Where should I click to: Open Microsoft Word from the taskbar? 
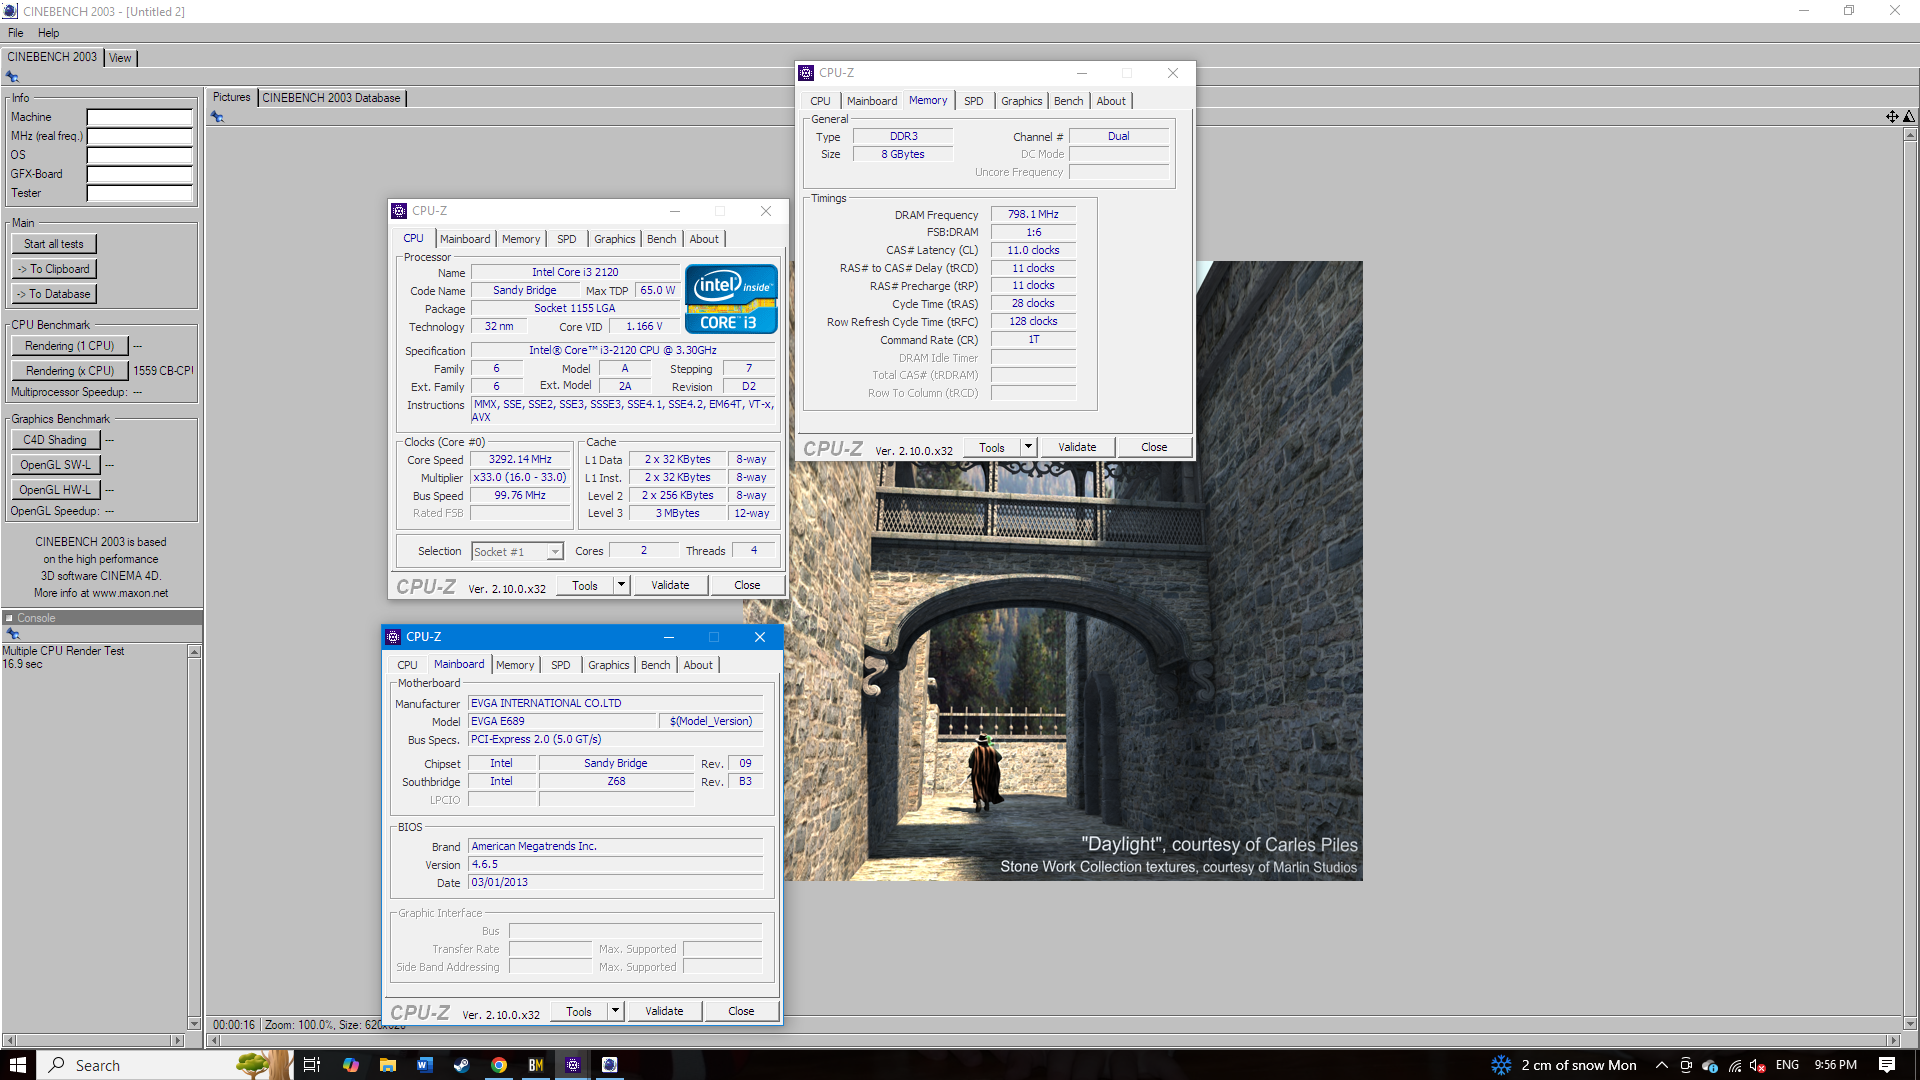point(424,1065)
